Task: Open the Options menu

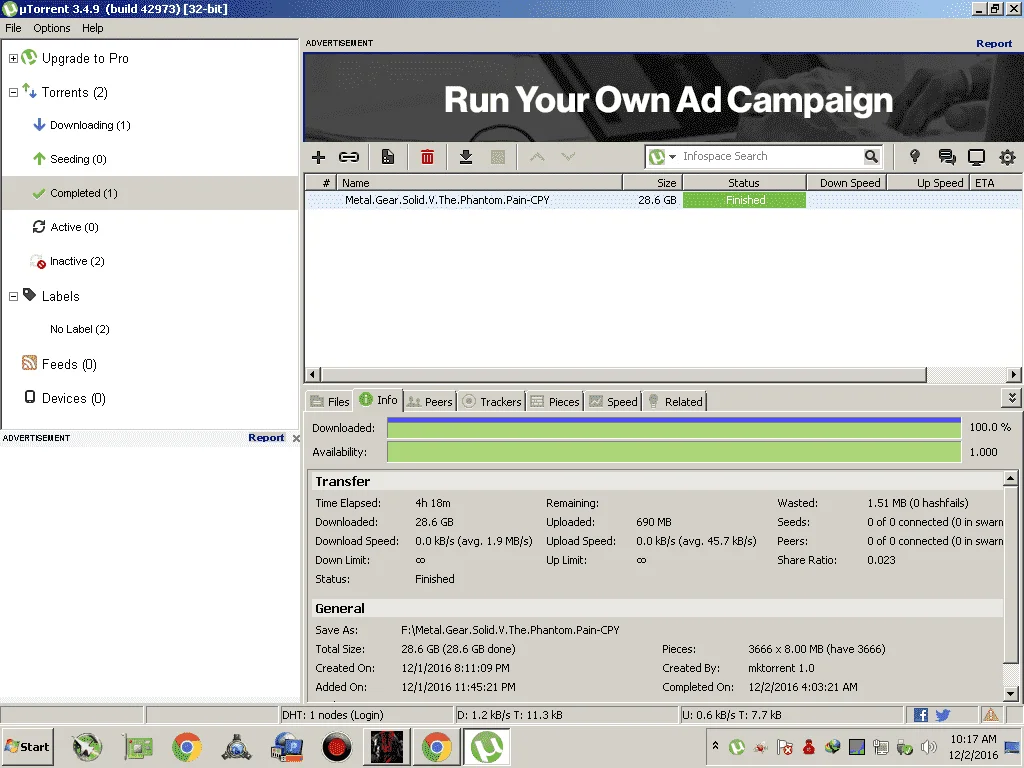Action: (52, 28)
